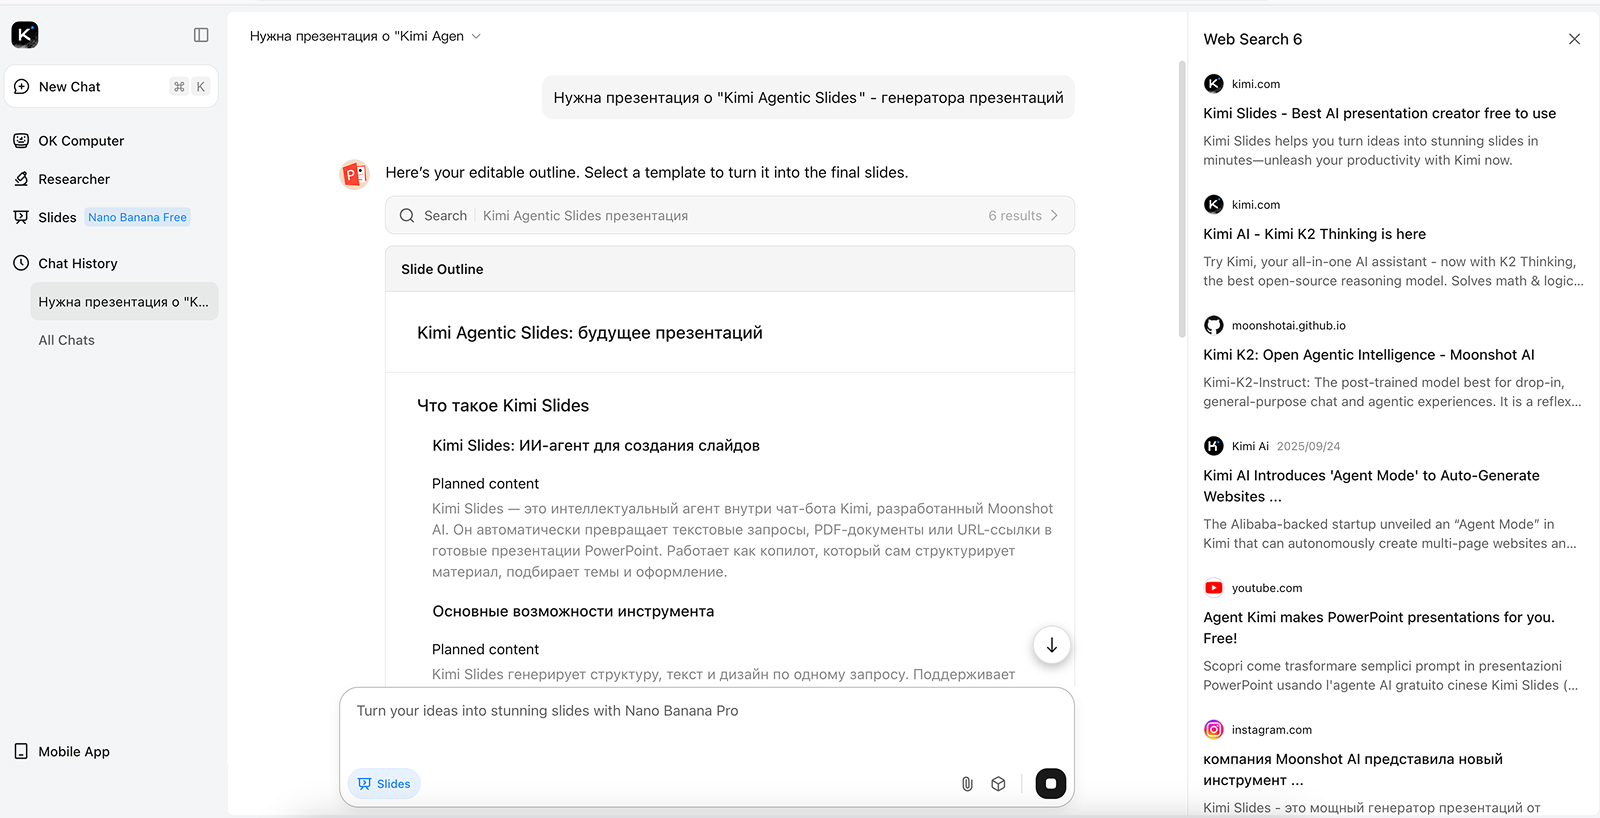Click the Chat History clock icon
The image size is (1600, 818).
(x=21, y=263)
